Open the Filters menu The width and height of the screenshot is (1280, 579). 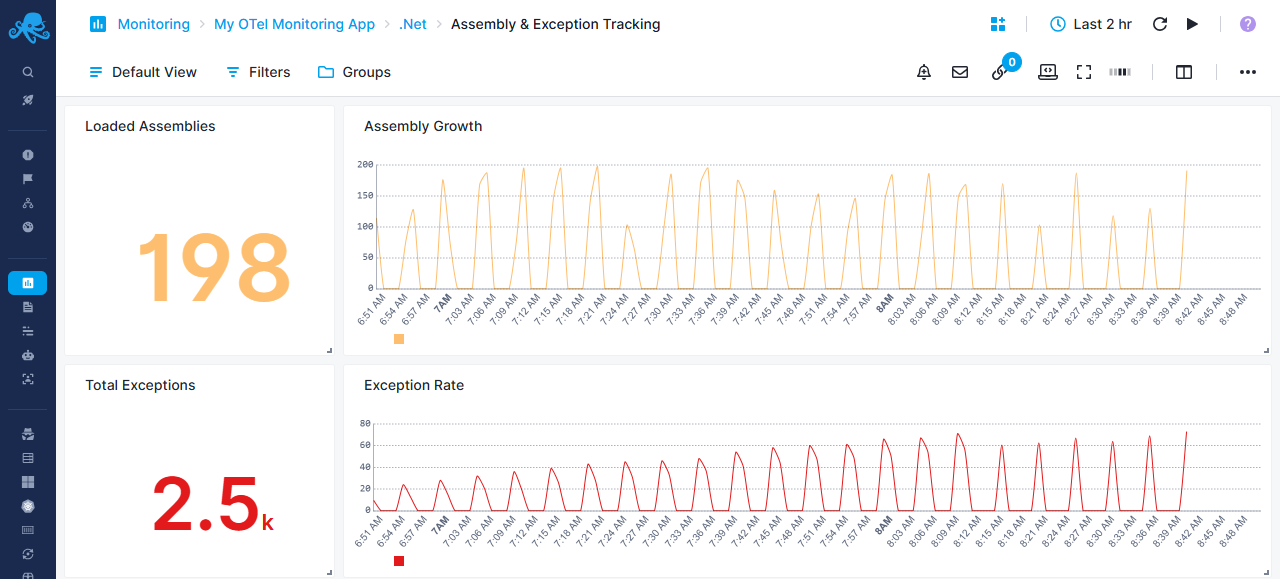click(x=257, y=71)
